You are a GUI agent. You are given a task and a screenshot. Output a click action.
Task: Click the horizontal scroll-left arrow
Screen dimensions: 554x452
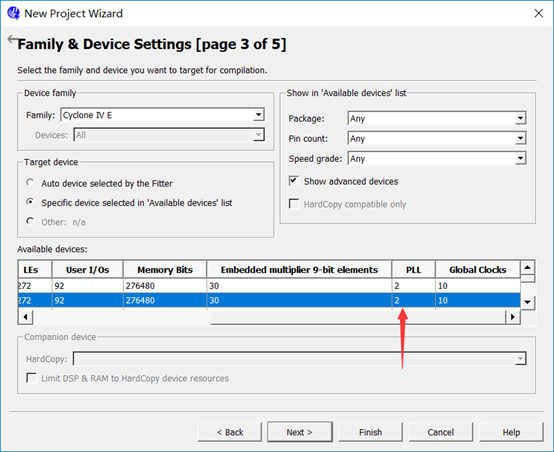tap(25, 317)
